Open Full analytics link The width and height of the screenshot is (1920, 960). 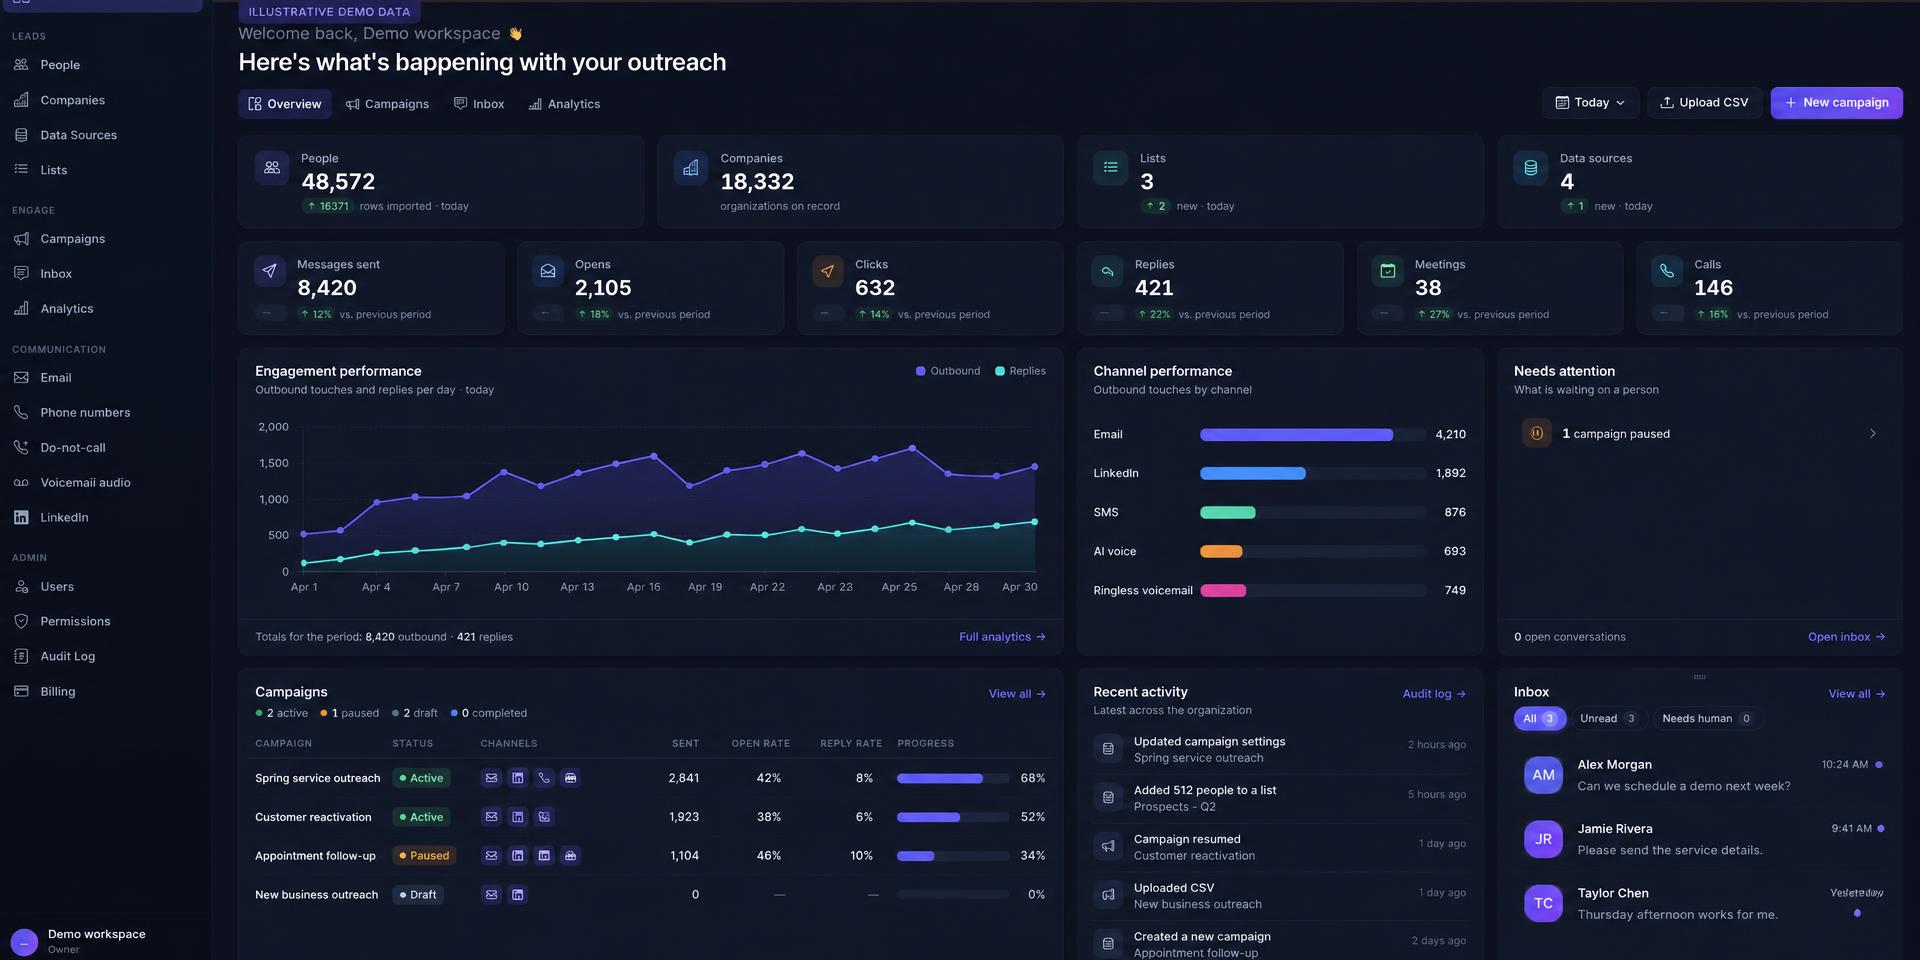(1002, 637)
